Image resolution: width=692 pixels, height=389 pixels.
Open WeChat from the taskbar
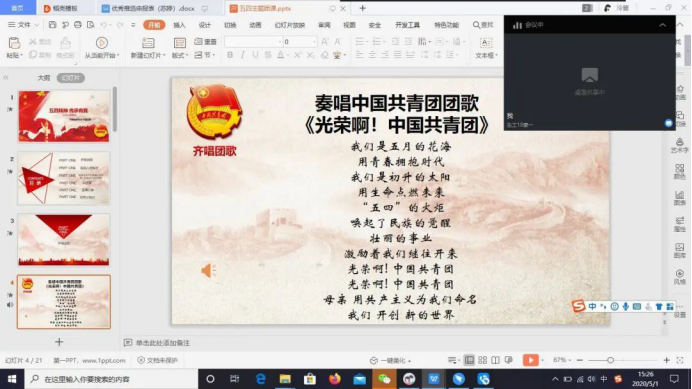pos(384,379)
